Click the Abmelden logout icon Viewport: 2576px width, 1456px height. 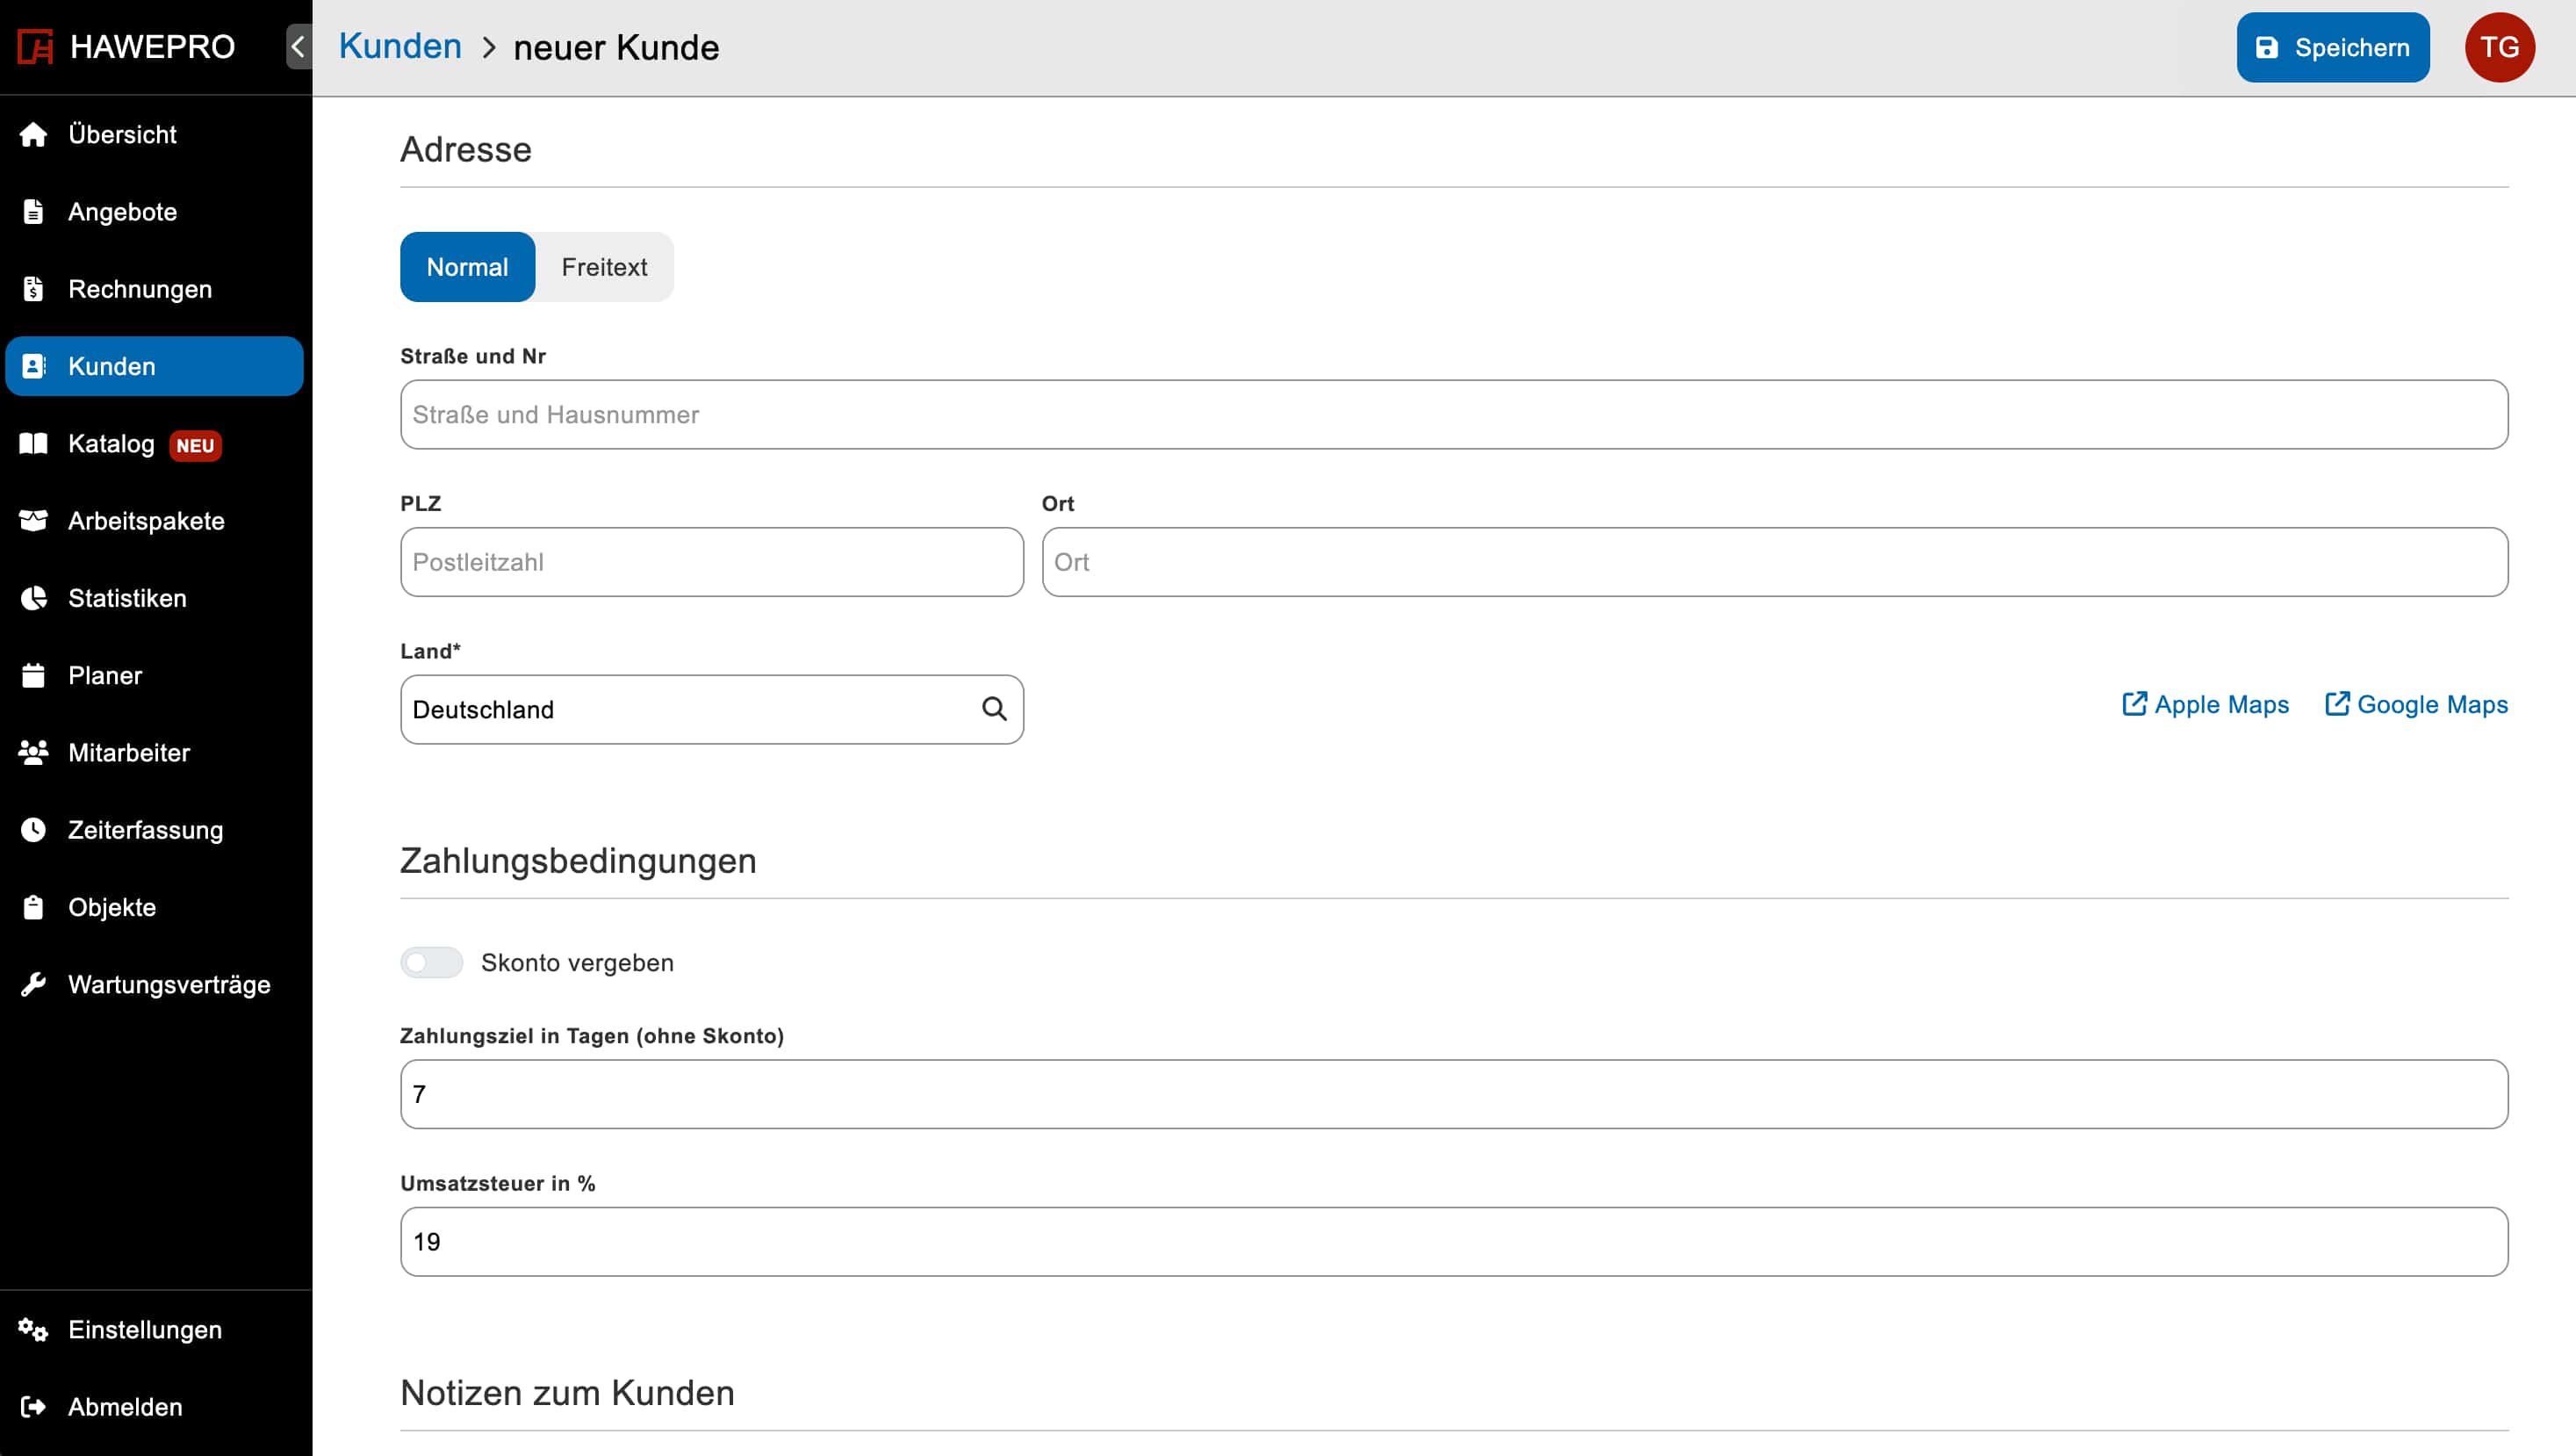(33, 1407)
